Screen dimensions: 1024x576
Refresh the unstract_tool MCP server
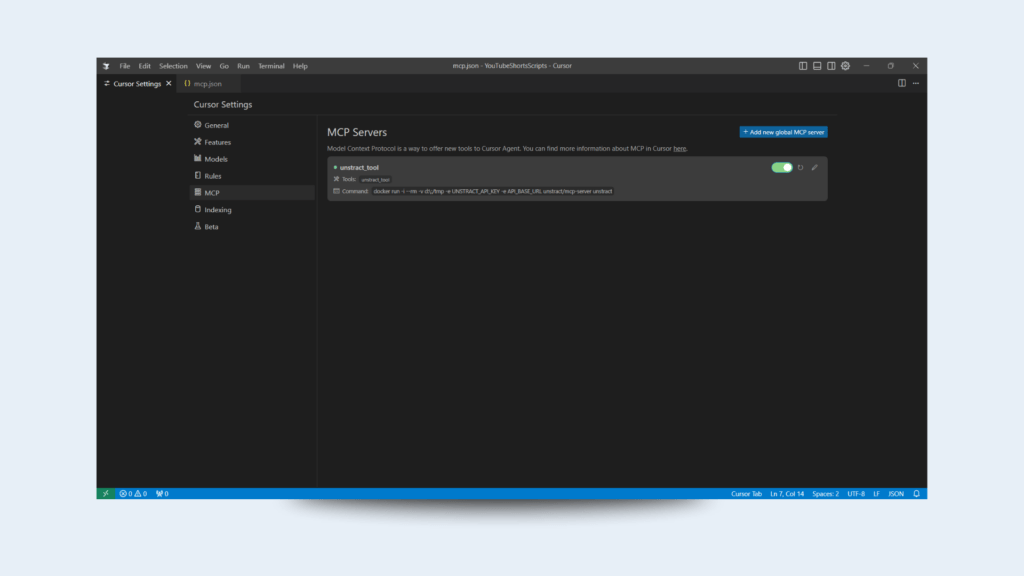(x=800, y=167)
